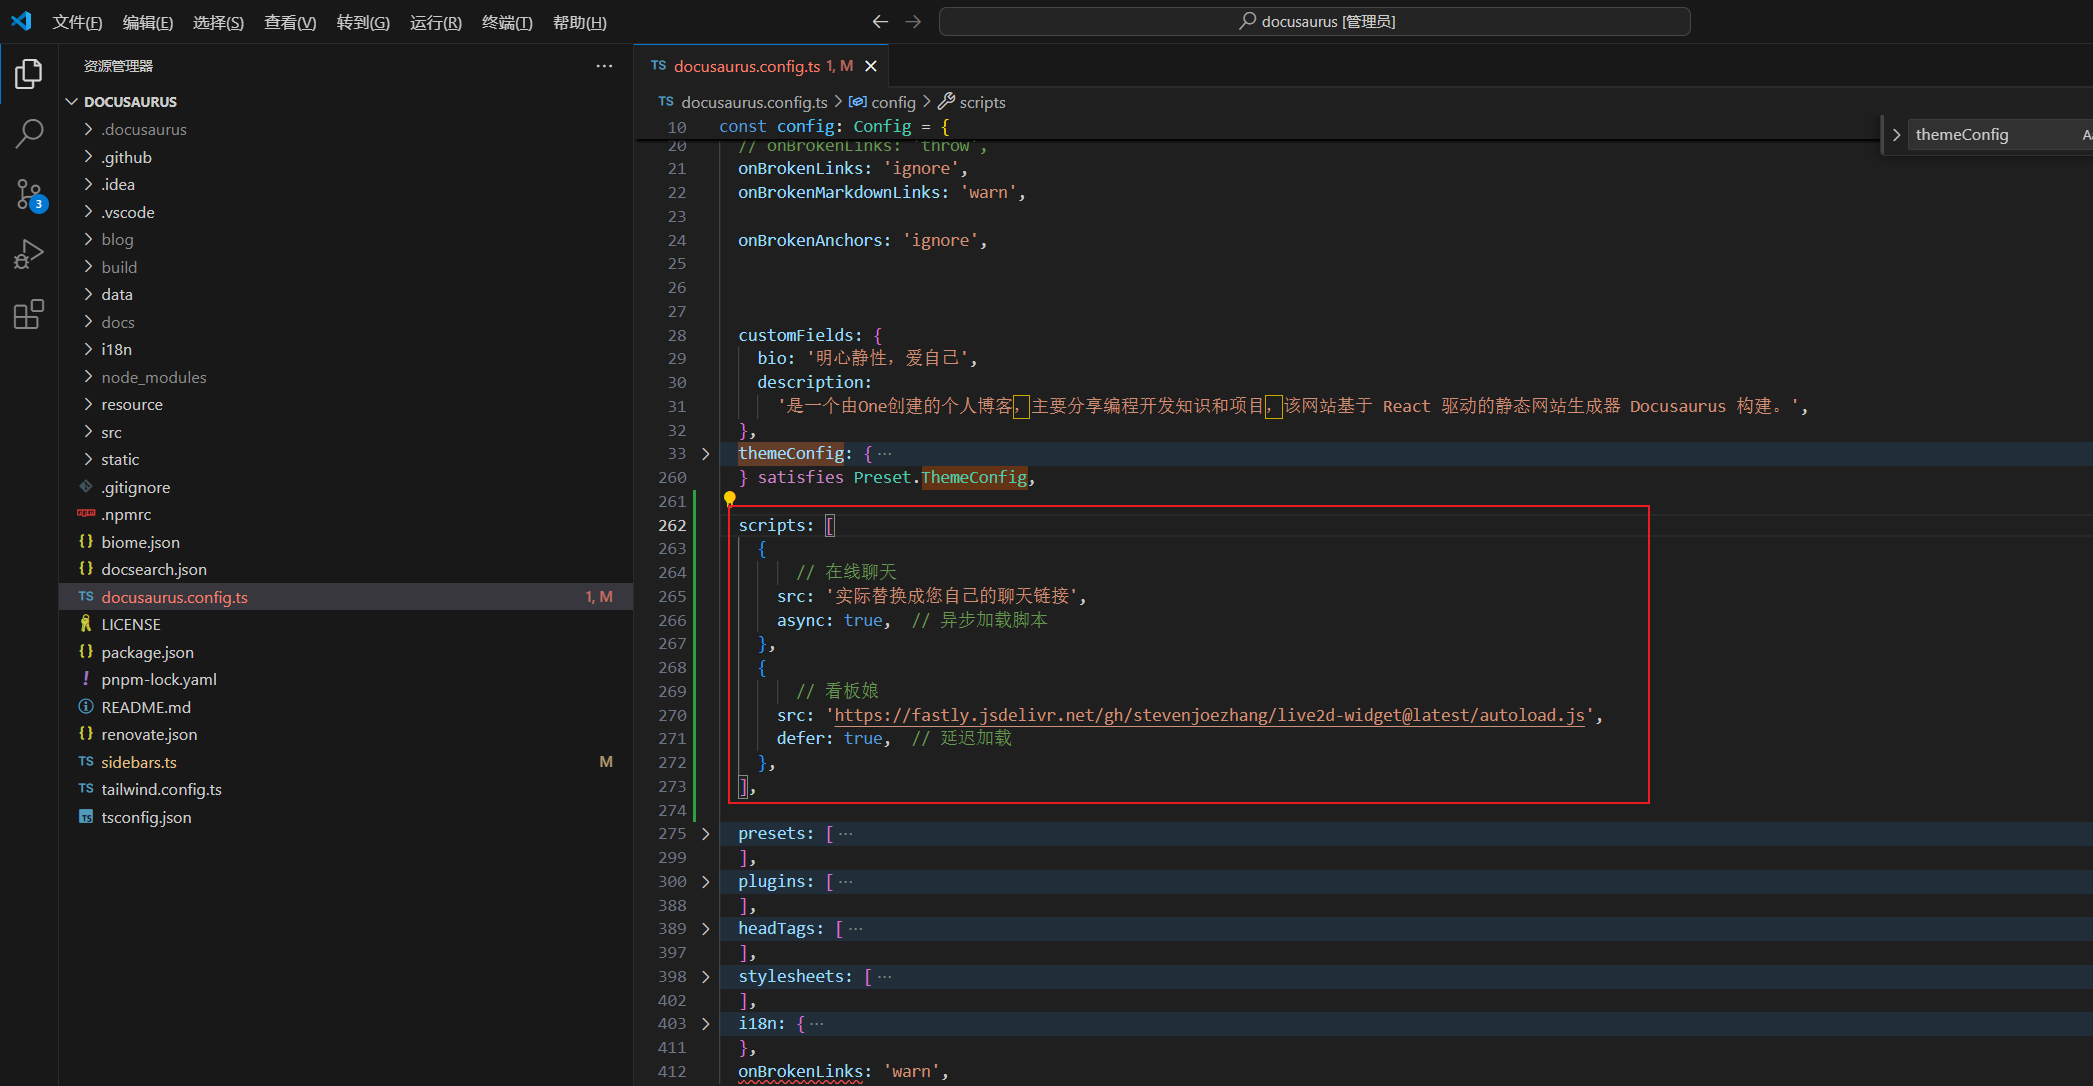Image resolution: width=2093 pixels, height=1086 pixels.
Task: Expand the node_modules folder
Action: 346,377
